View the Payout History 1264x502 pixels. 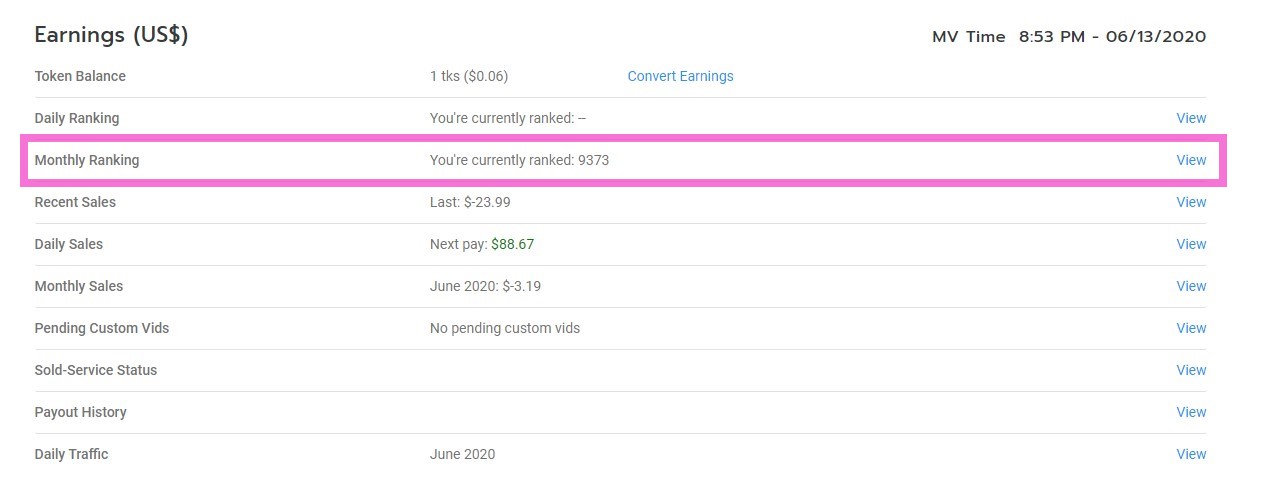1190,412
